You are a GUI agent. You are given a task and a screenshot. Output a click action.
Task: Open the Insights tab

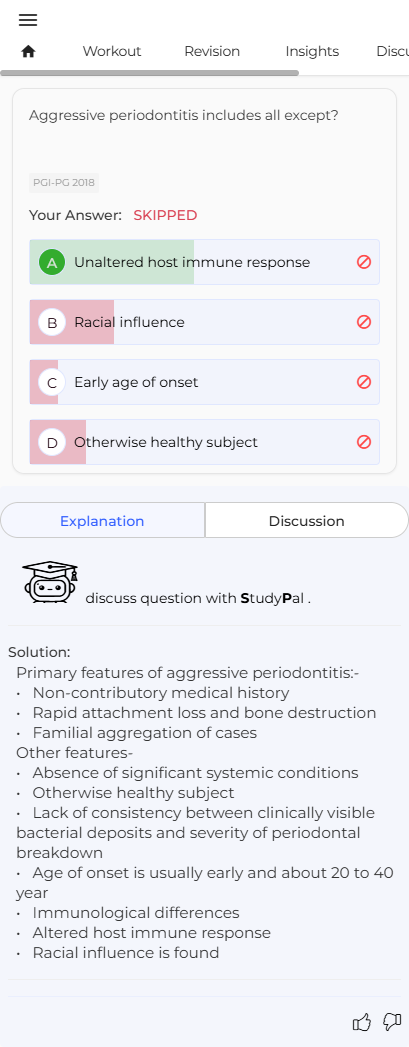312,51
